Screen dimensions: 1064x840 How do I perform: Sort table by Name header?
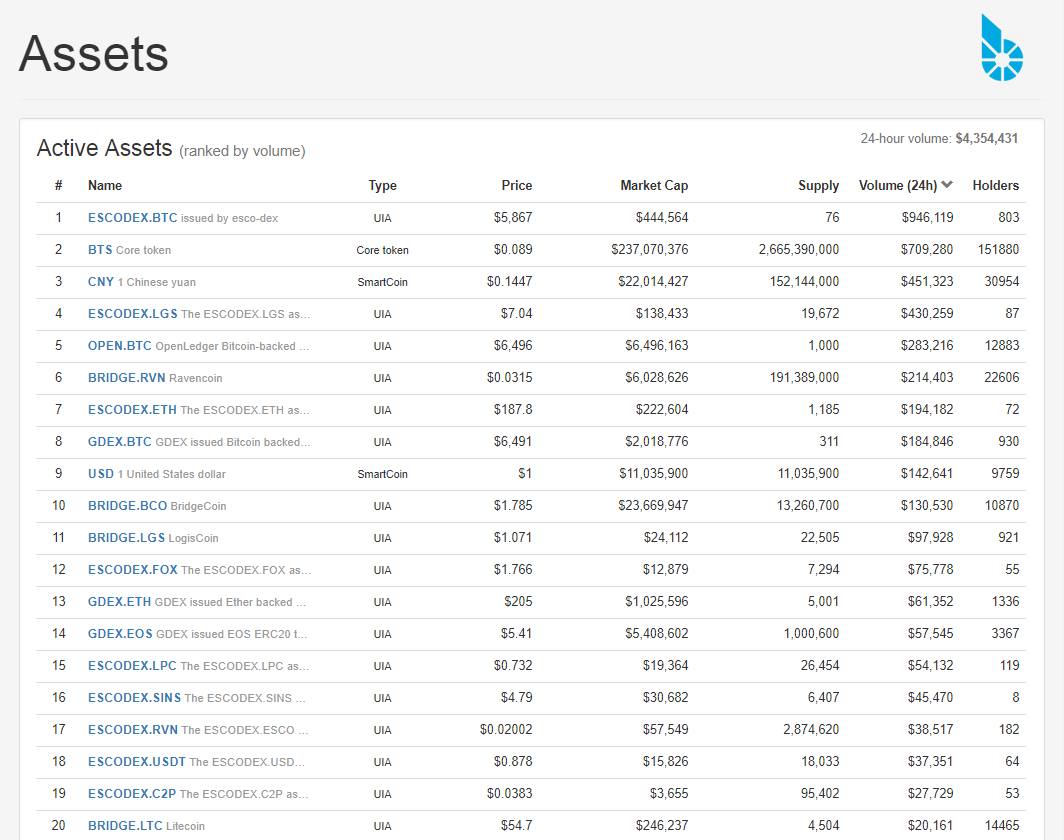point(104,185)
